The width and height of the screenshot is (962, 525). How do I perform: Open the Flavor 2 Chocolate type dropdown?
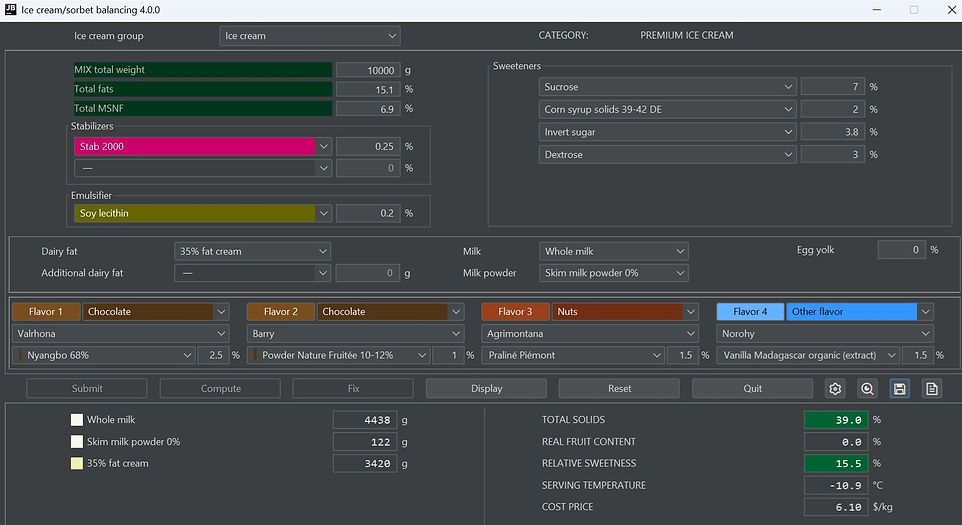pos(390,312)
